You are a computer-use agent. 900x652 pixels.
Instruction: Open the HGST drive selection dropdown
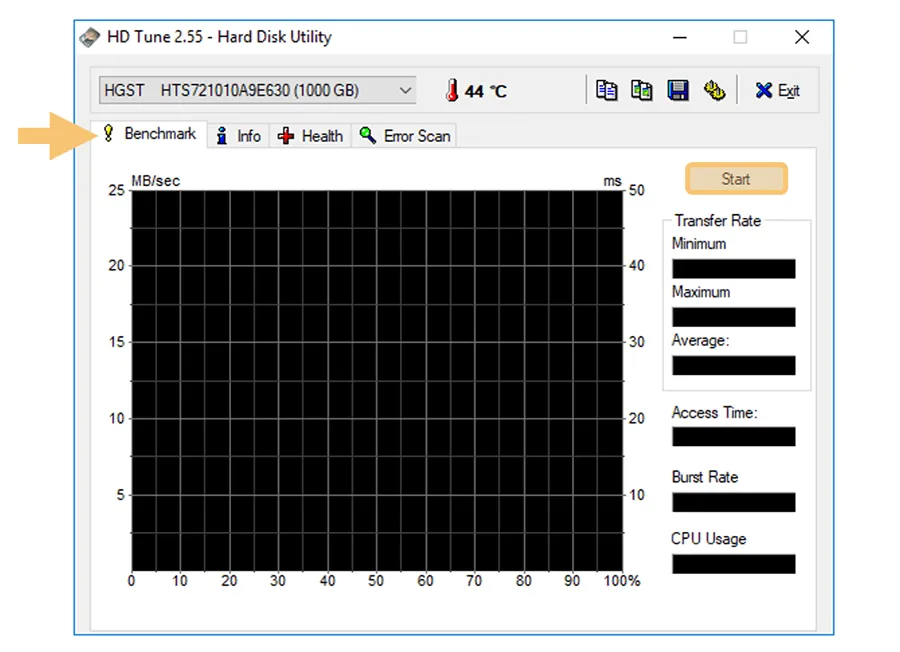(258, 91)
